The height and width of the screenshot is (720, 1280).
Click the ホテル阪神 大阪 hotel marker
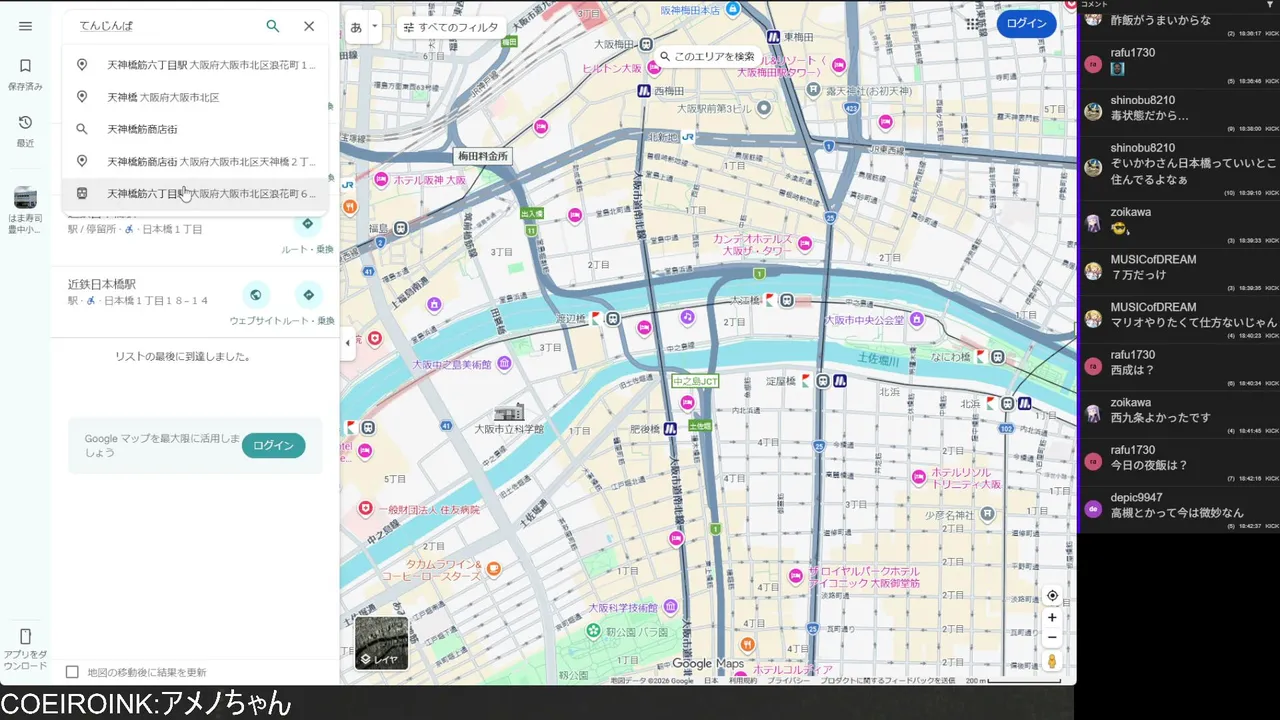pos(381,180)
